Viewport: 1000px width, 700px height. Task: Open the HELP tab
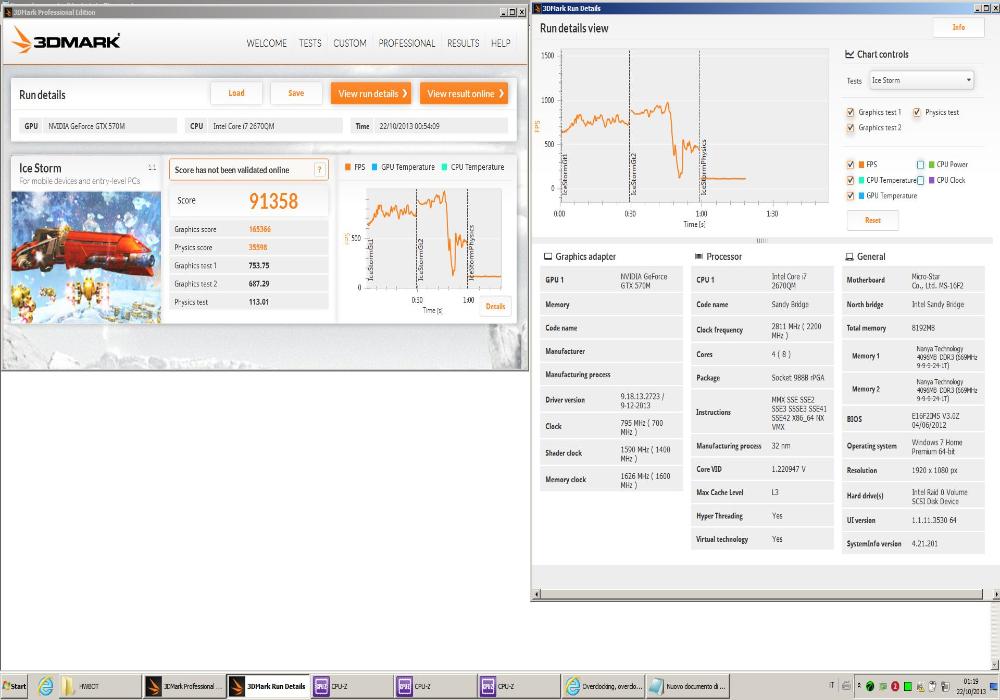(501, 43)
